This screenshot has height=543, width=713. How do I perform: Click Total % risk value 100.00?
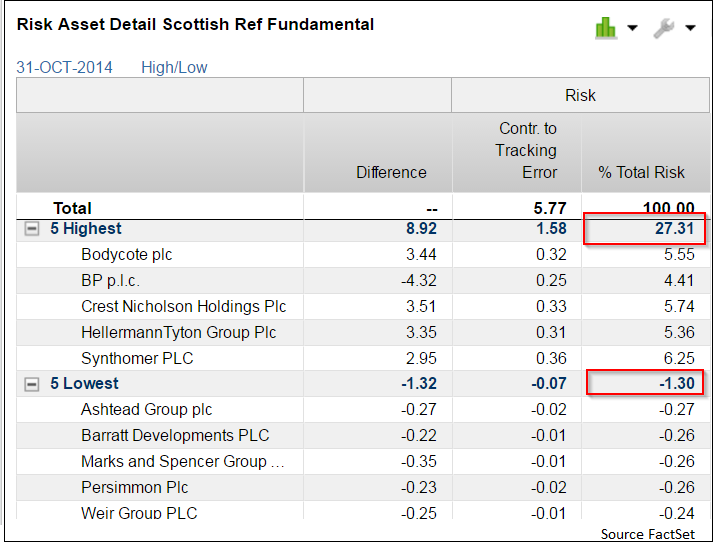[668, 208]
